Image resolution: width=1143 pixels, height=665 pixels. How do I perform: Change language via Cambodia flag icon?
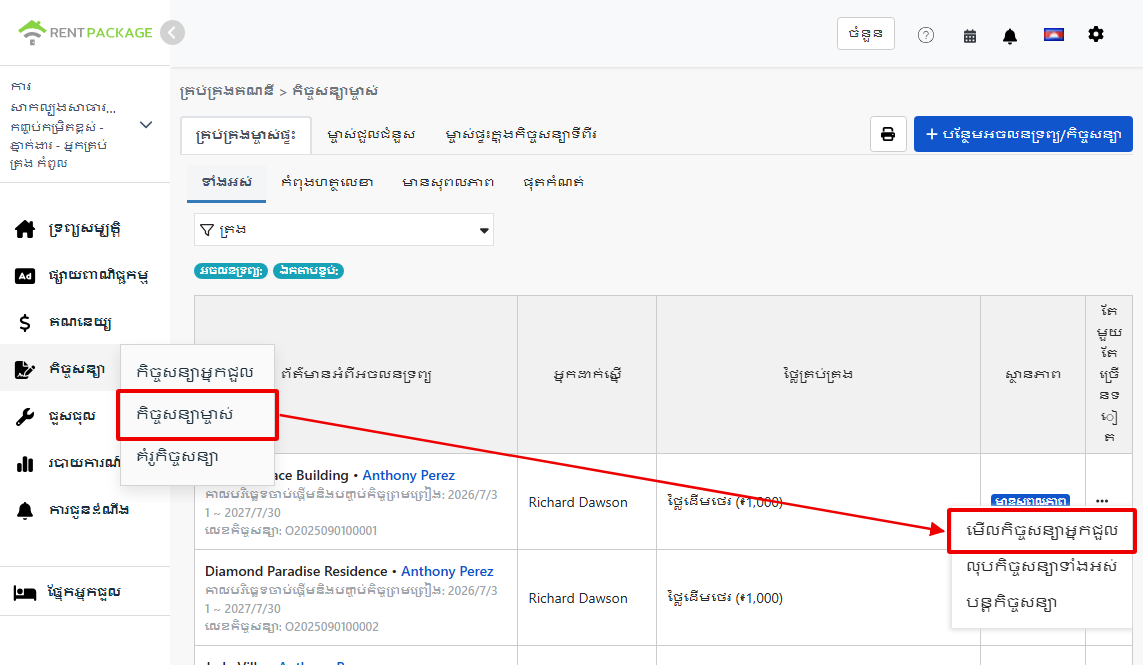(1053, 34)
